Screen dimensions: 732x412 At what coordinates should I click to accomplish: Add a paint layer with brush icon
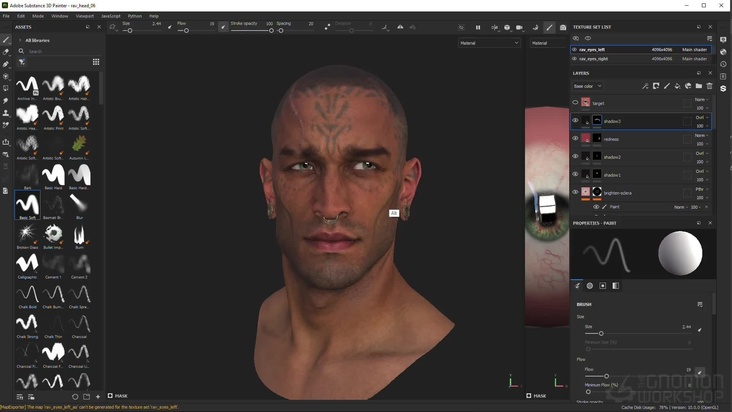pyautogui.click(x=667, y=86)
